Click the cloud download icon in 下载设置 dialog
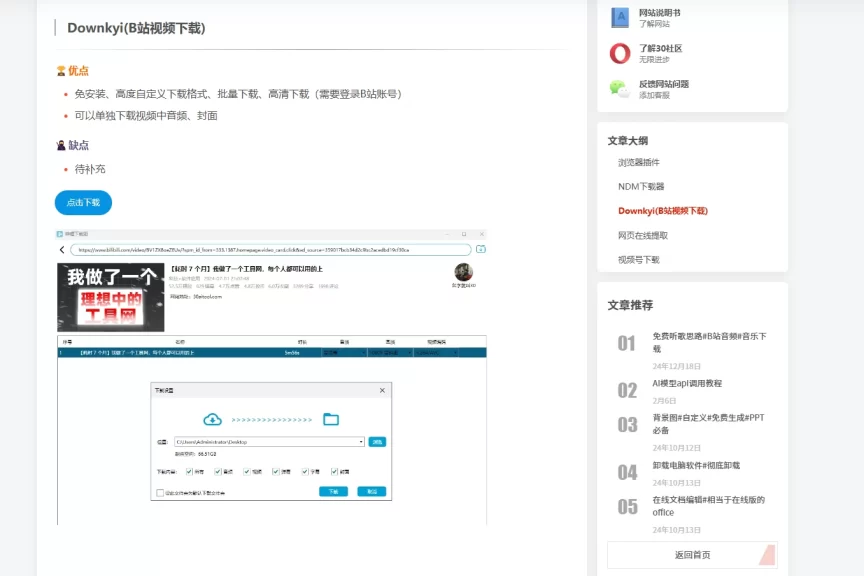This screenshot has height=576, width=864. point(212,418)
